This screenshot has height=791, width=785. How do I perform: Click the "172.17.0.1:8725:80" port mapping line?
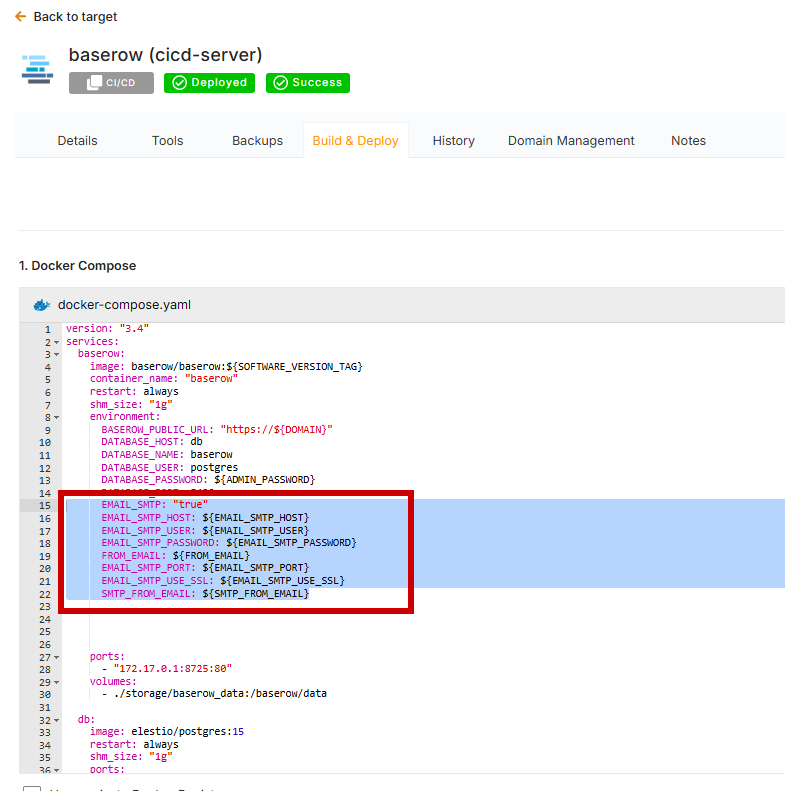click(167, 669)
